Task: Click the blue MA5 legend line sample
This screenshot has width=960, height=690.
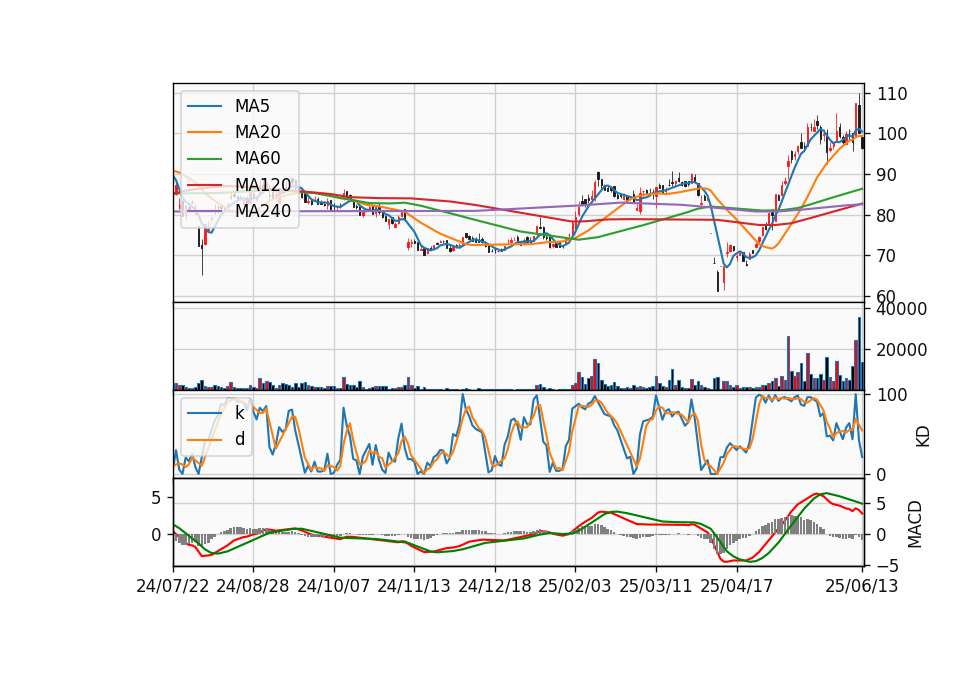Action: (x=204, y=107)
